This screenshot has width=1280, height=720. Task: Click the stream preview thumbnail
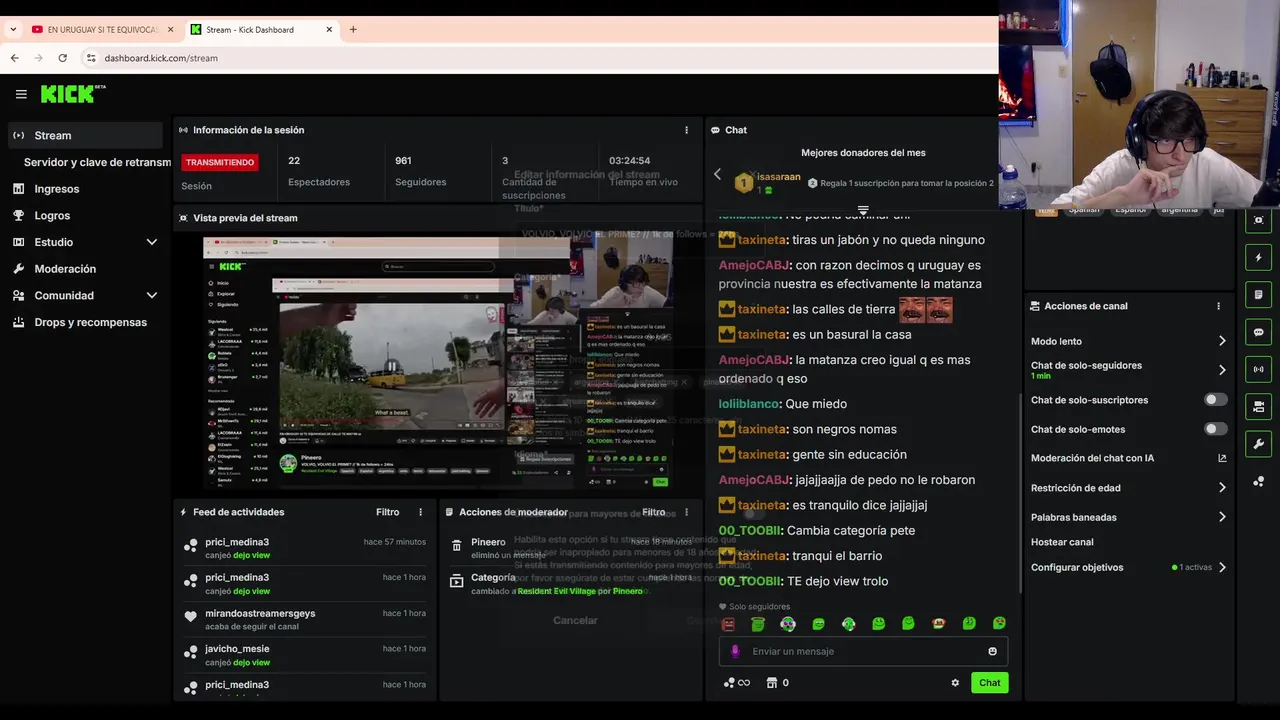point(438,363)
